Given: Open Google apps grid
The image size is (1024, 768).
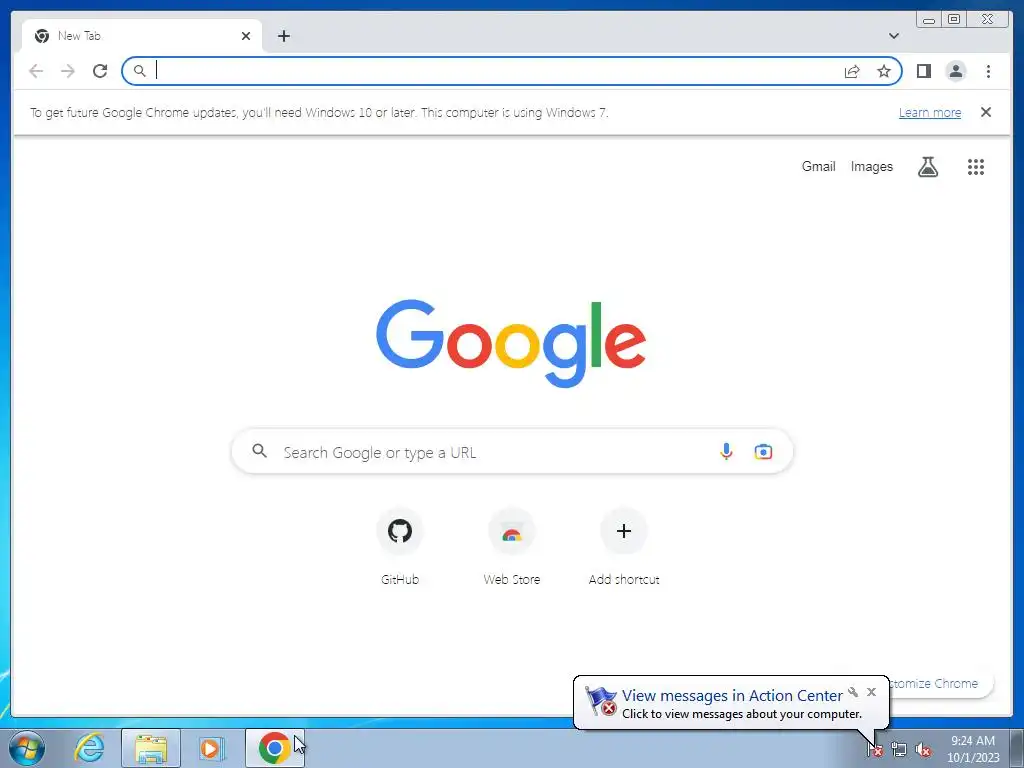Looking at the screenshot, I should (976, 167).
